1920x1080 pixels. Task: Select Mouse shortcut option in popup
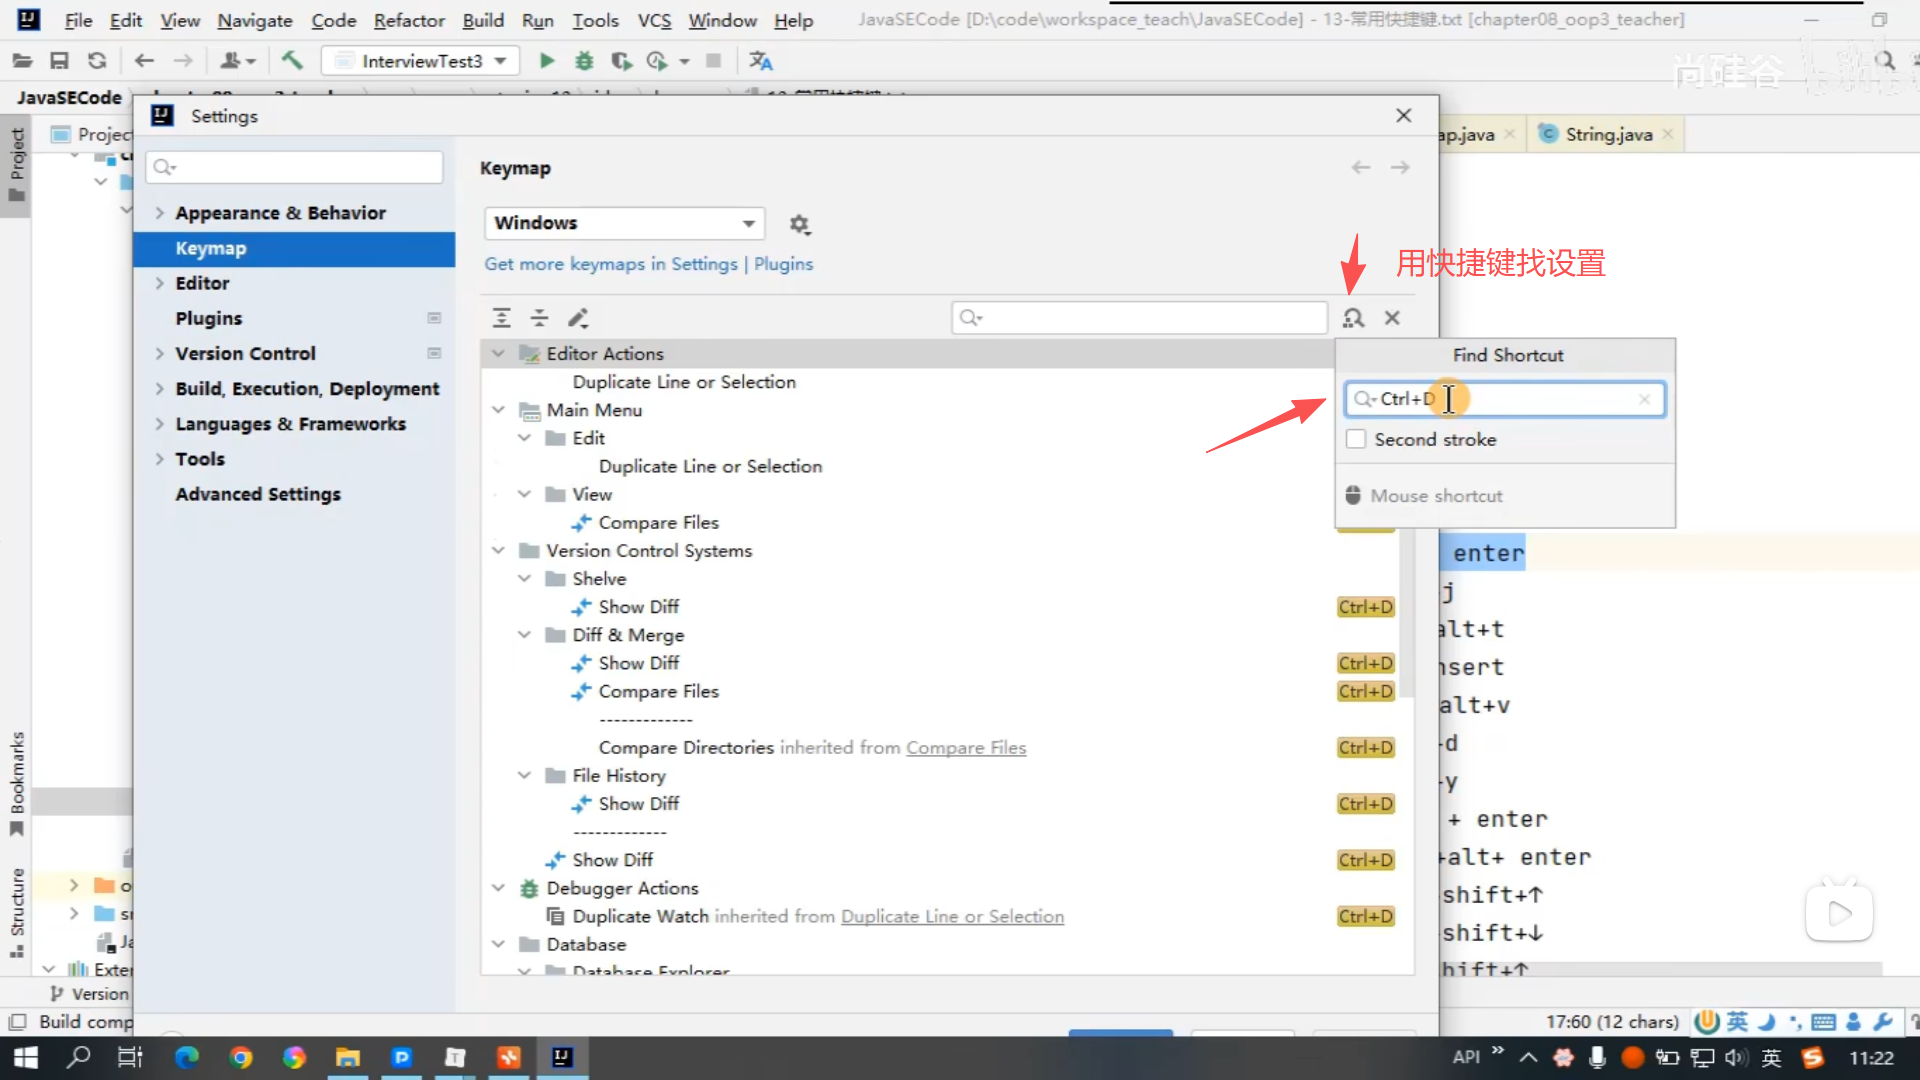click(1436, 496)
